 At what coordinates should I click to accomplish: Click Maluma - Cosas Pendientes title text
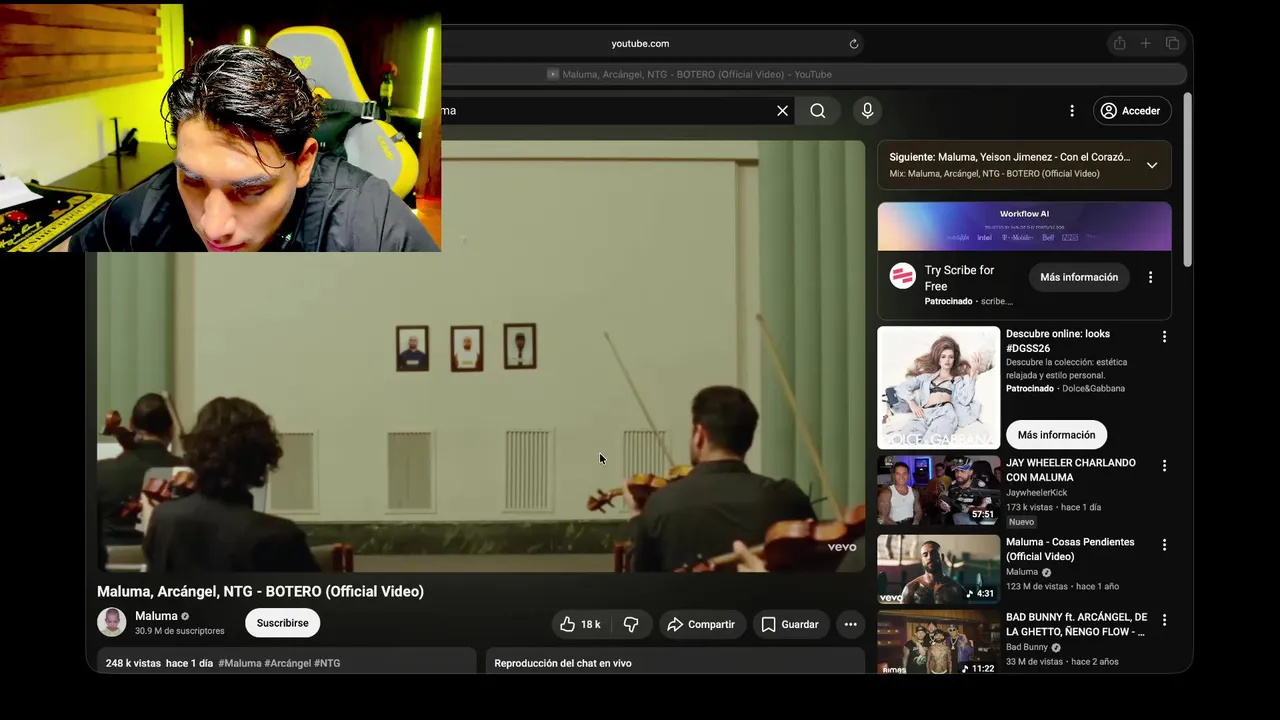click(x=1070, y=549)
